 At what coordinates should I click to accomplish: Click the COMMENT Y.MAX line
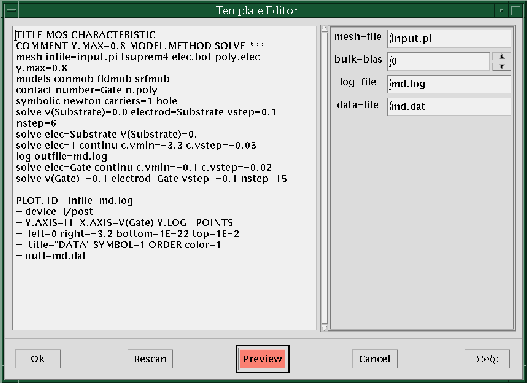[140, 46]
